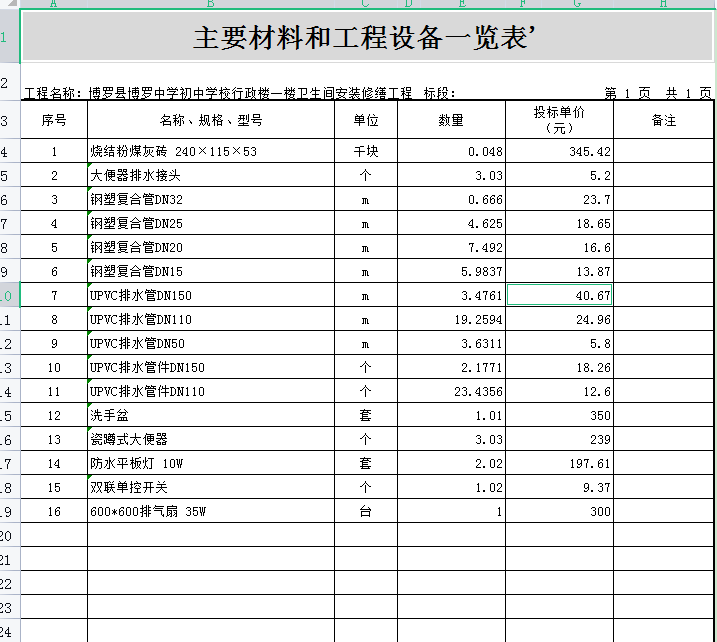The width and height of the screenshot is (717, 642).
Task: Select the title cell 主要材料和工程设备一览表
Action: coord(366,38)
